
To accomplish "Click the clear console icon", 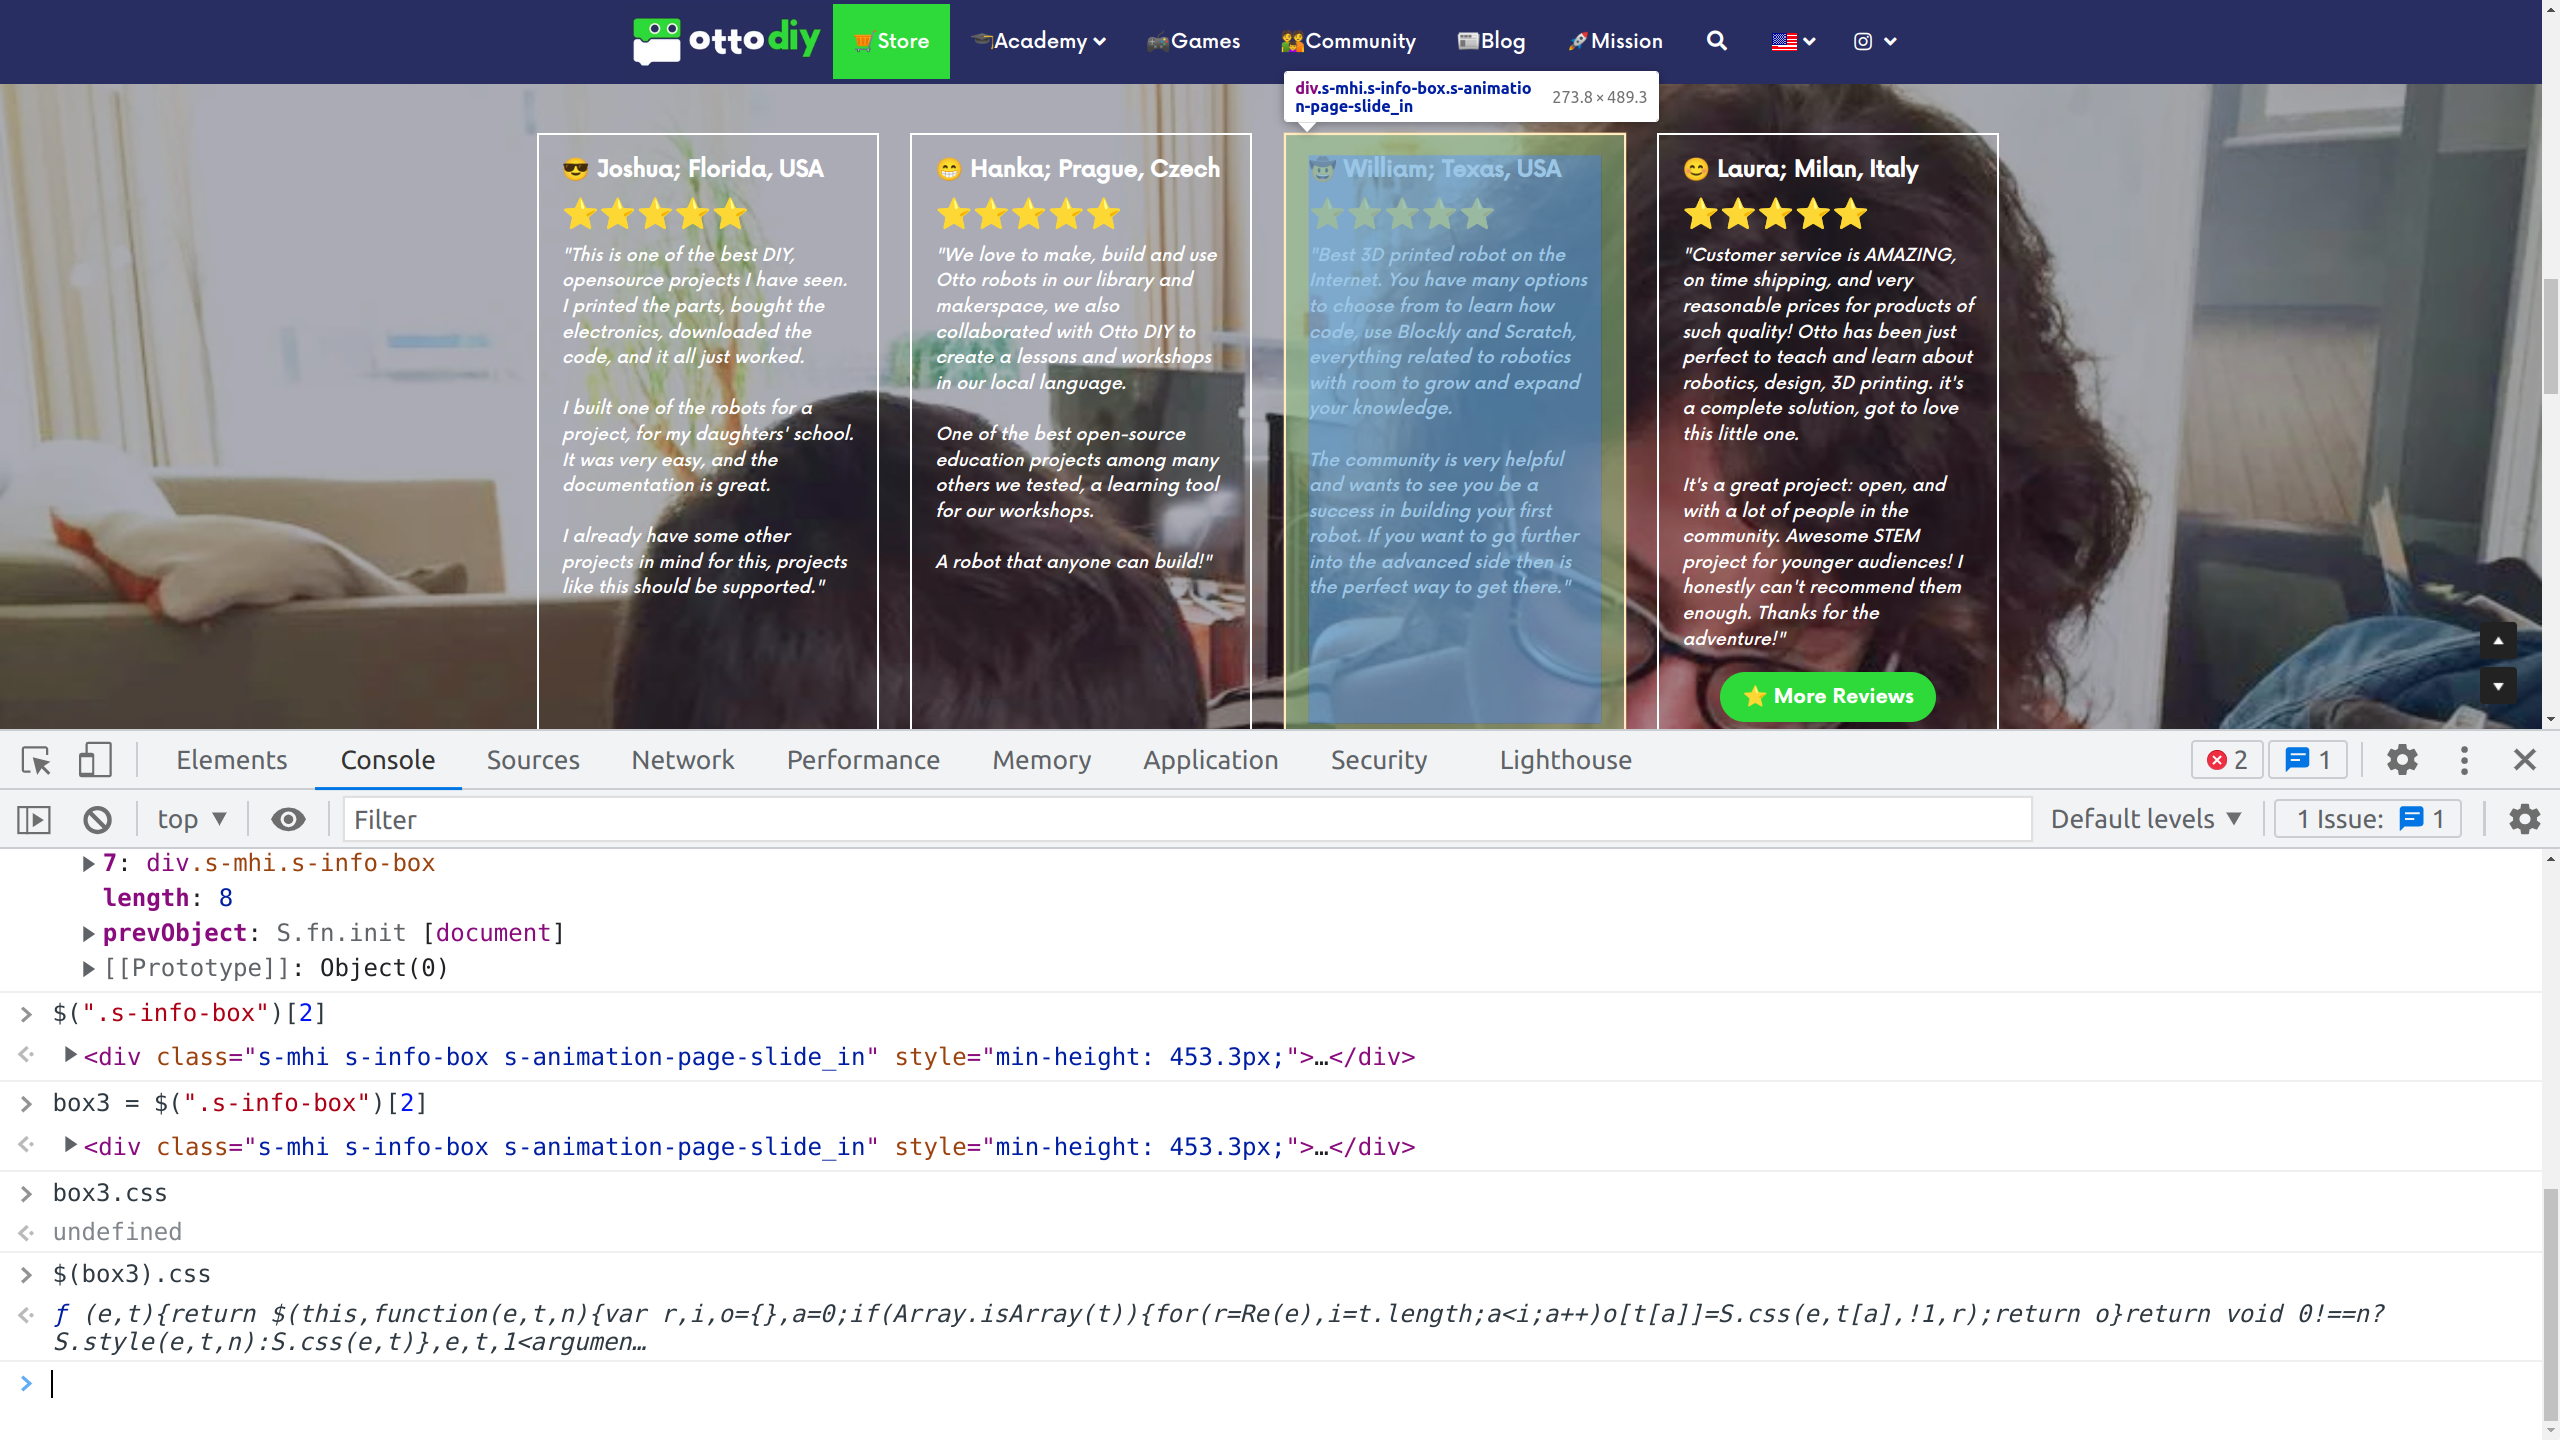I will [x=97, y=820].
